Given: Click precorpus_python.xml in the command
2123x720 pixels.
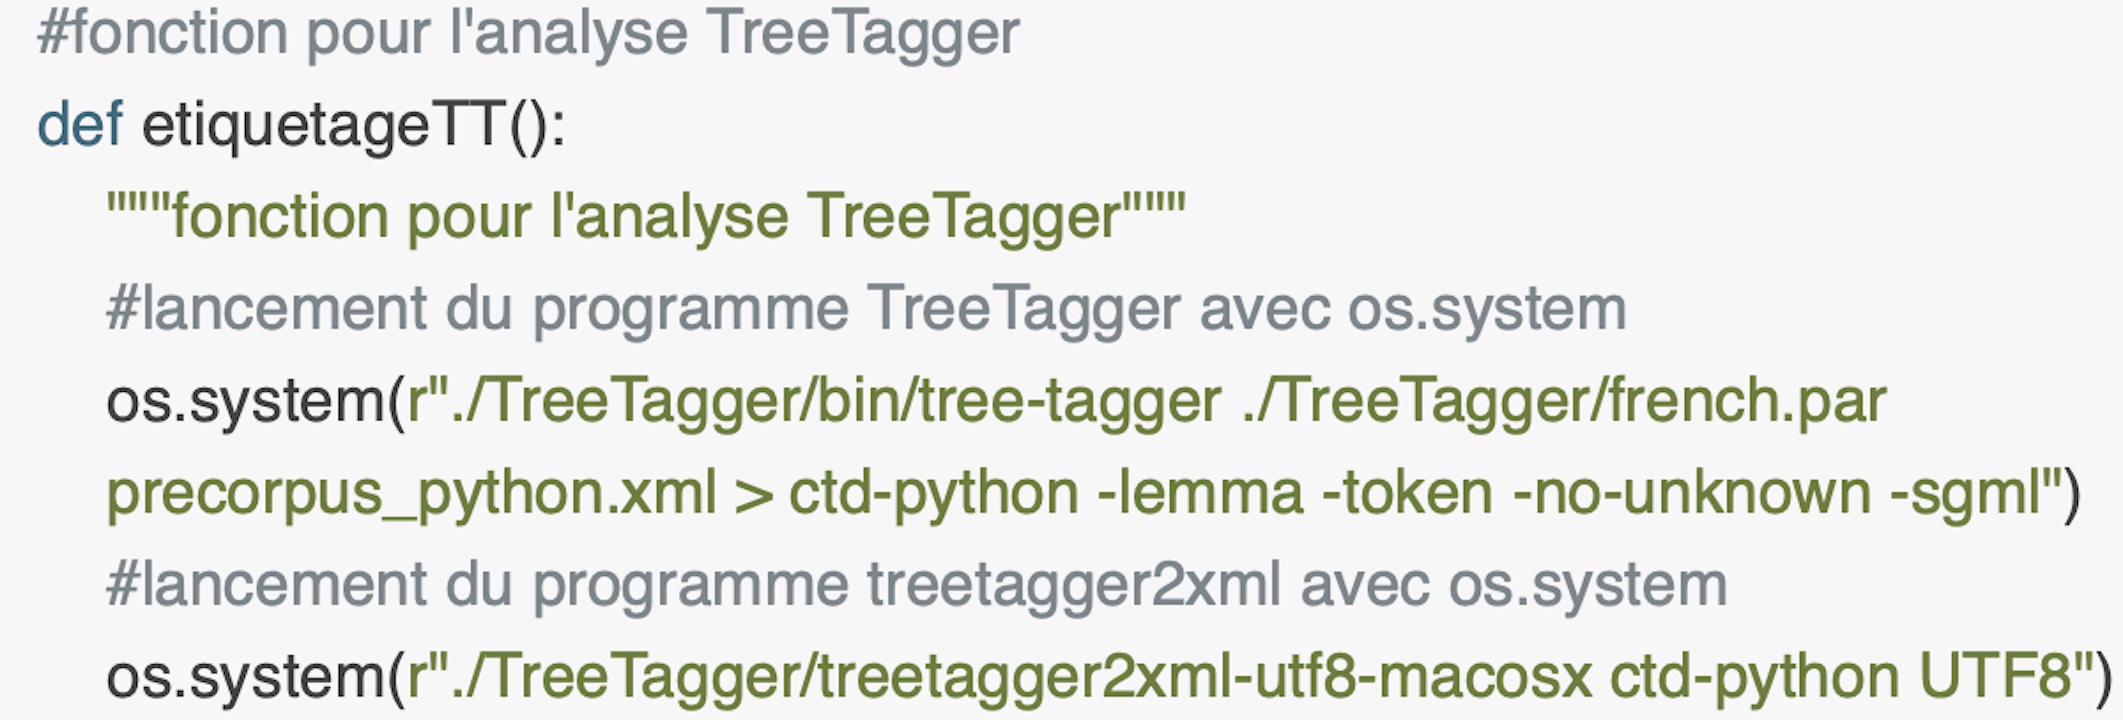Looking at the screenshot, I should pos(412,494).
